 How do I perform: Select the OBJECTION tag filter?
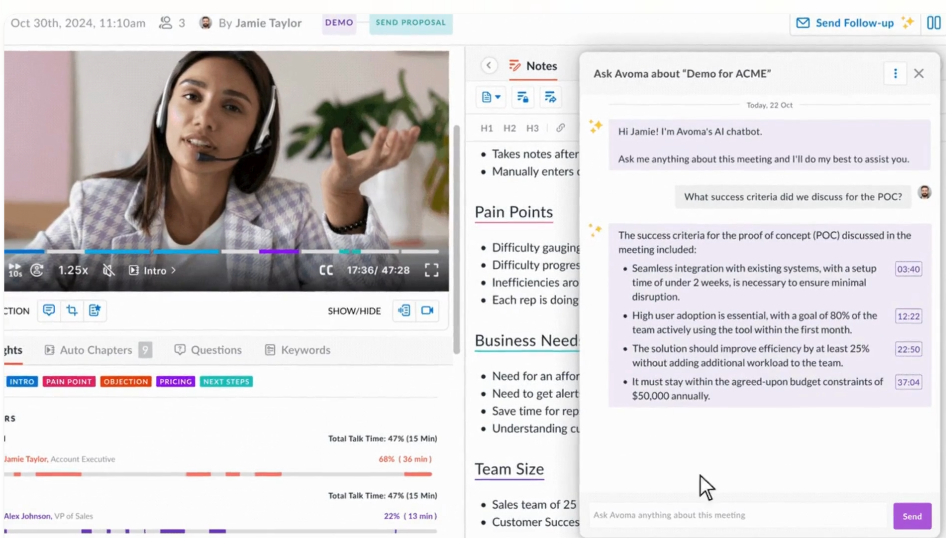point(125,381)
